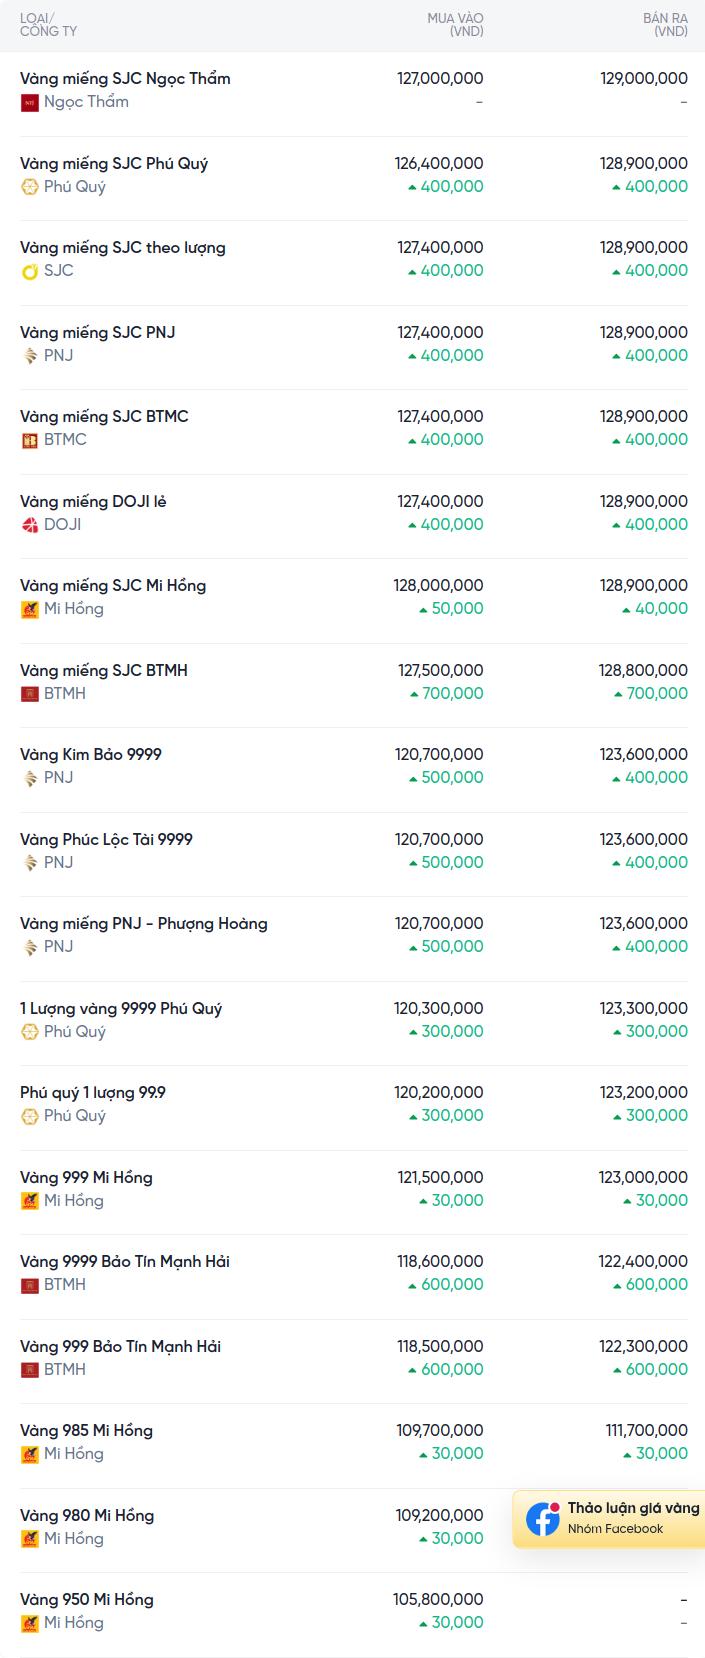Click the 1 Lượng vàng 9999 Phú Quý title
Screen dimensions: 705x1658
121,1008
